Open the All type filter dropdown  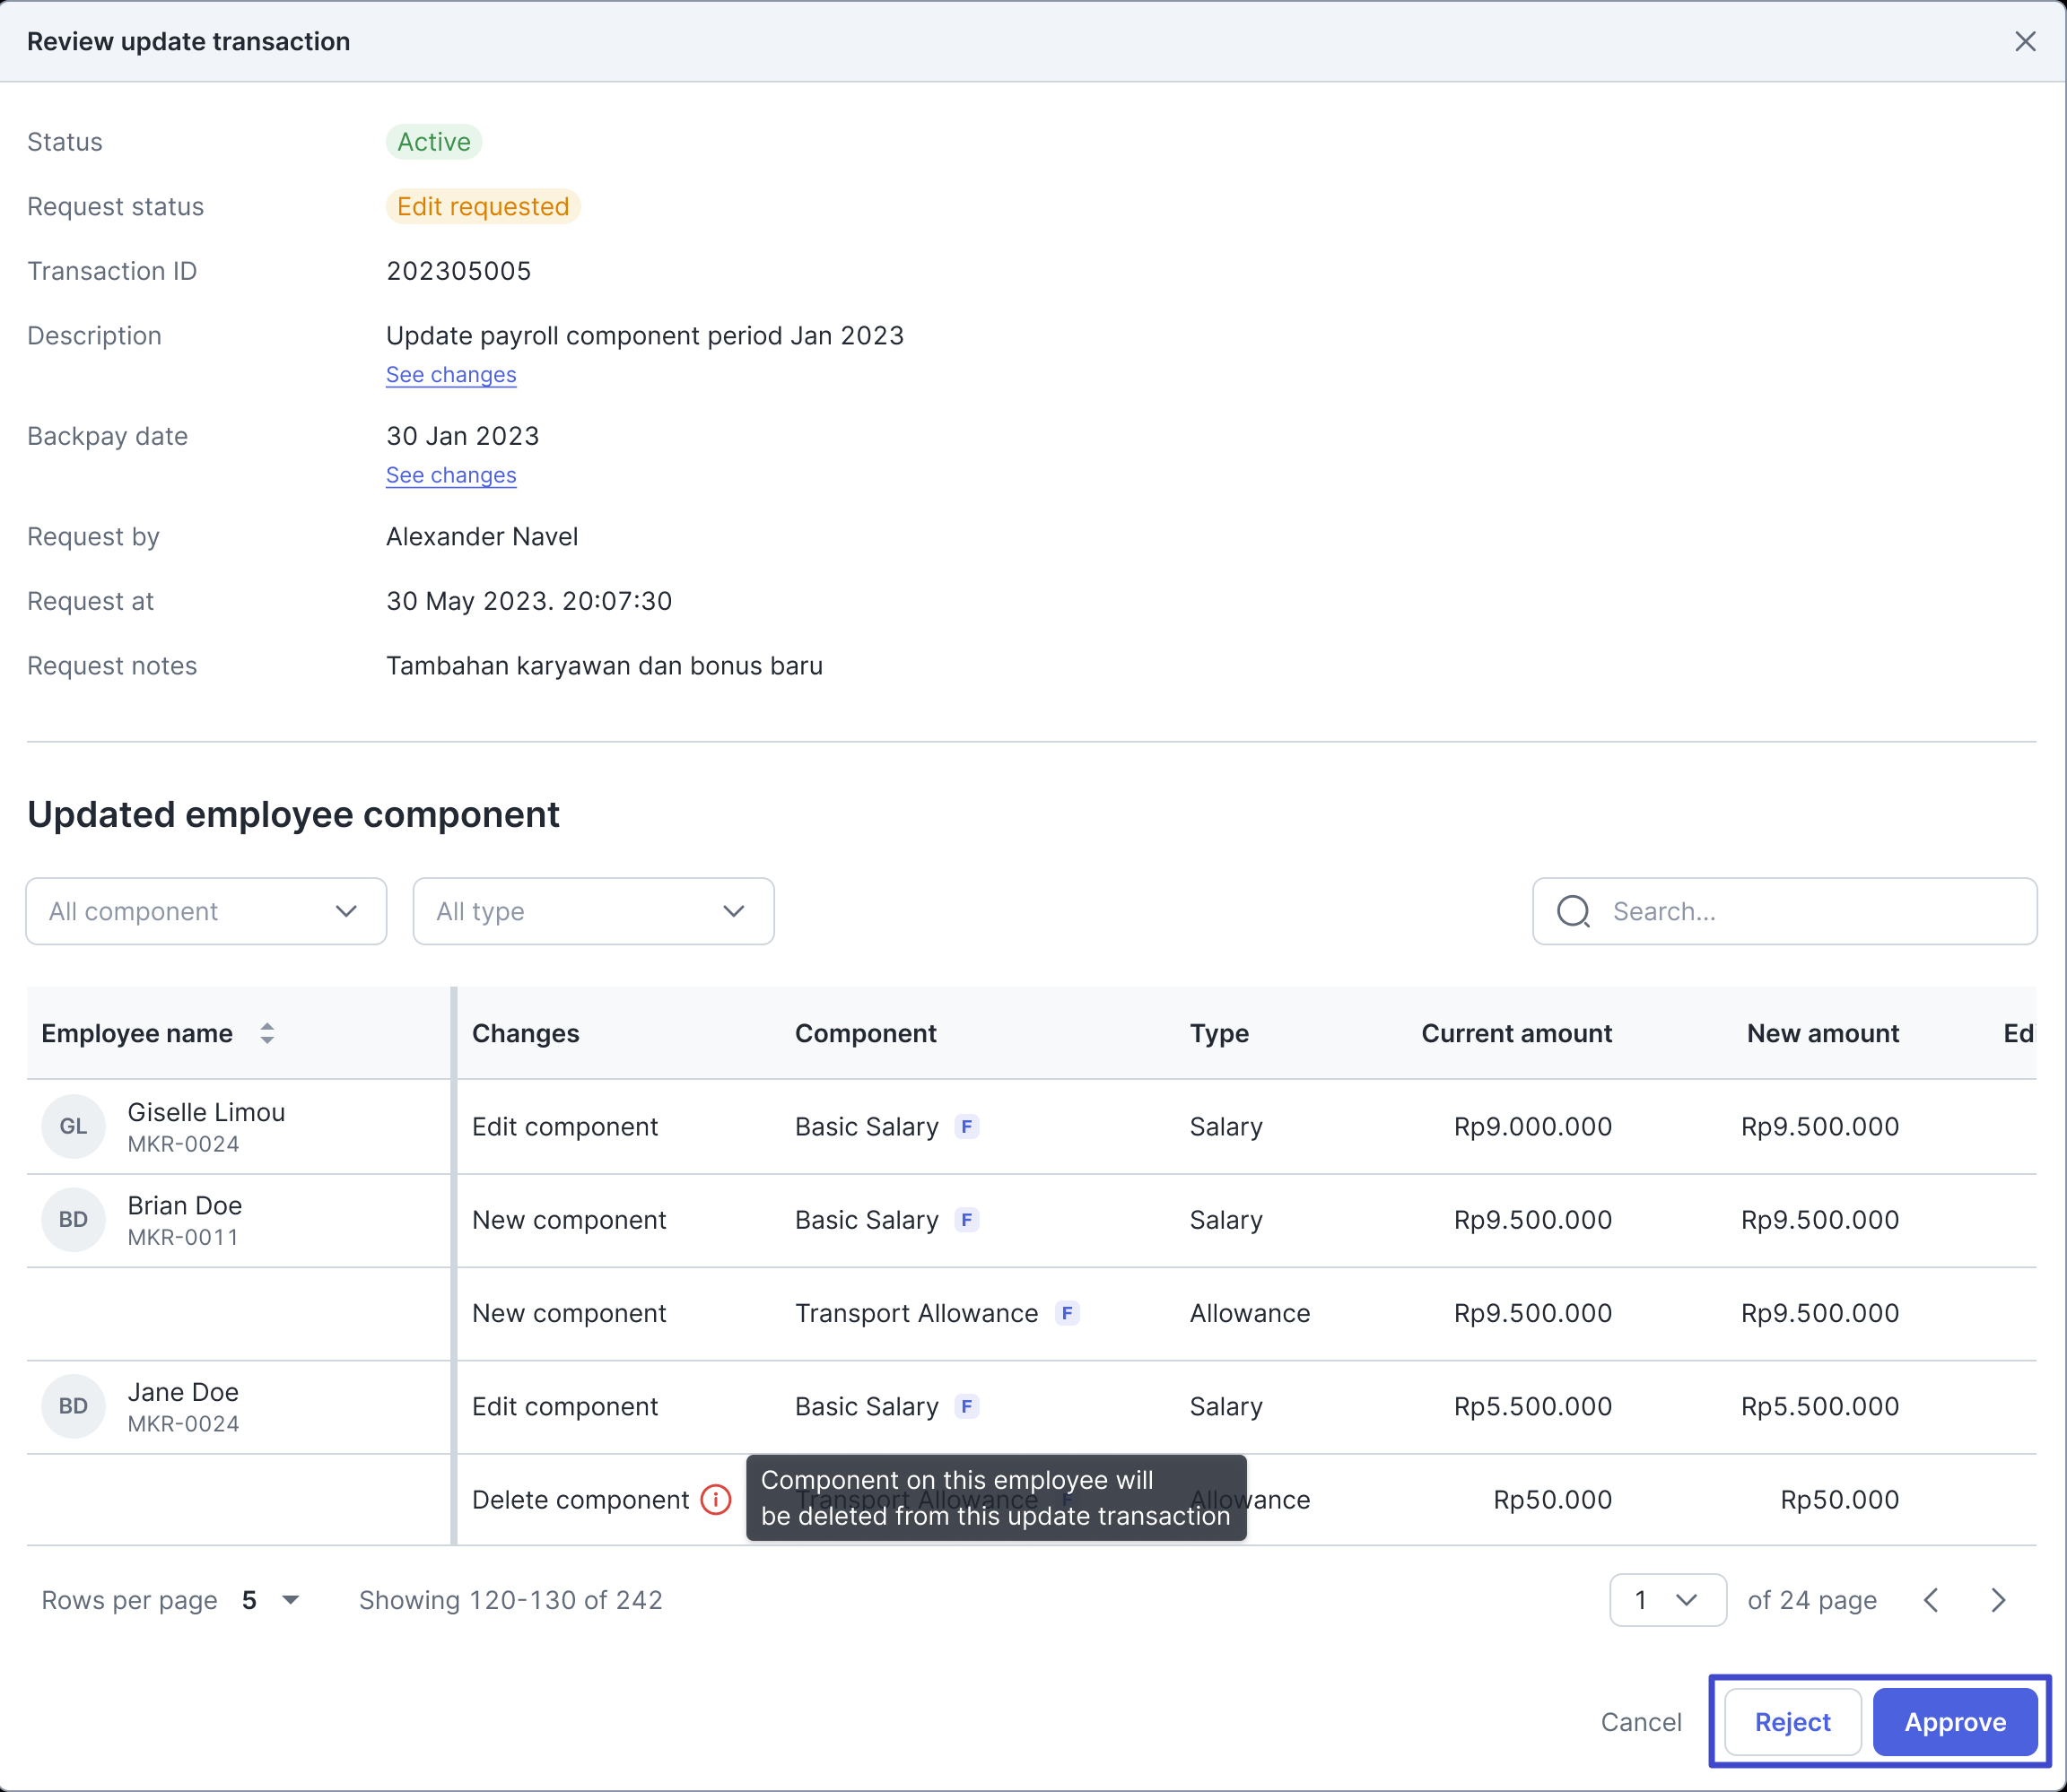click(x=593, y=911)
